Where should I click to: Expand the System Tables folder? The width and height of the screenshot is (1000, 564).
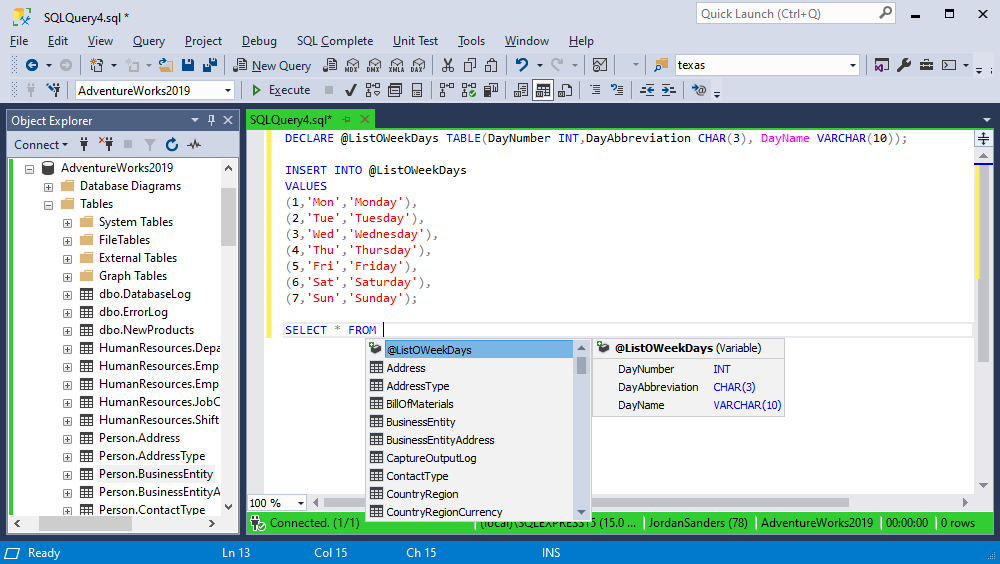click(x=67, y=222)
